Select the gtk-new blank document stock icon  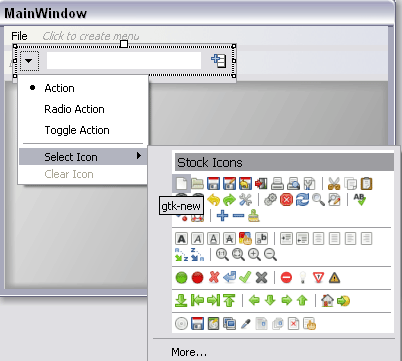coord(181,183)
